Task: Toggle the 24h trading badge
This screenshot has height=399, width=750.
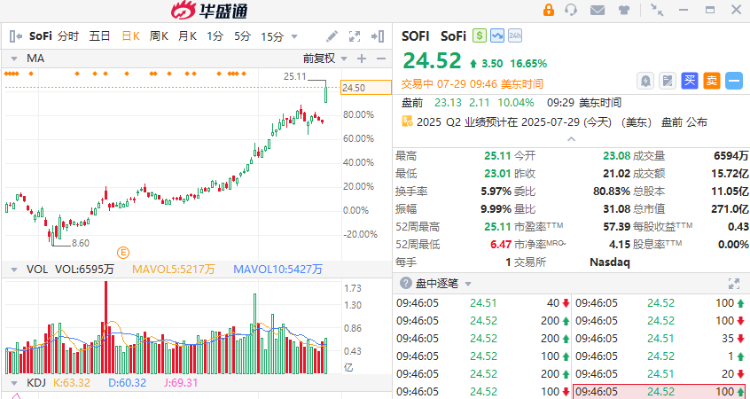Action: pos(515,35)
